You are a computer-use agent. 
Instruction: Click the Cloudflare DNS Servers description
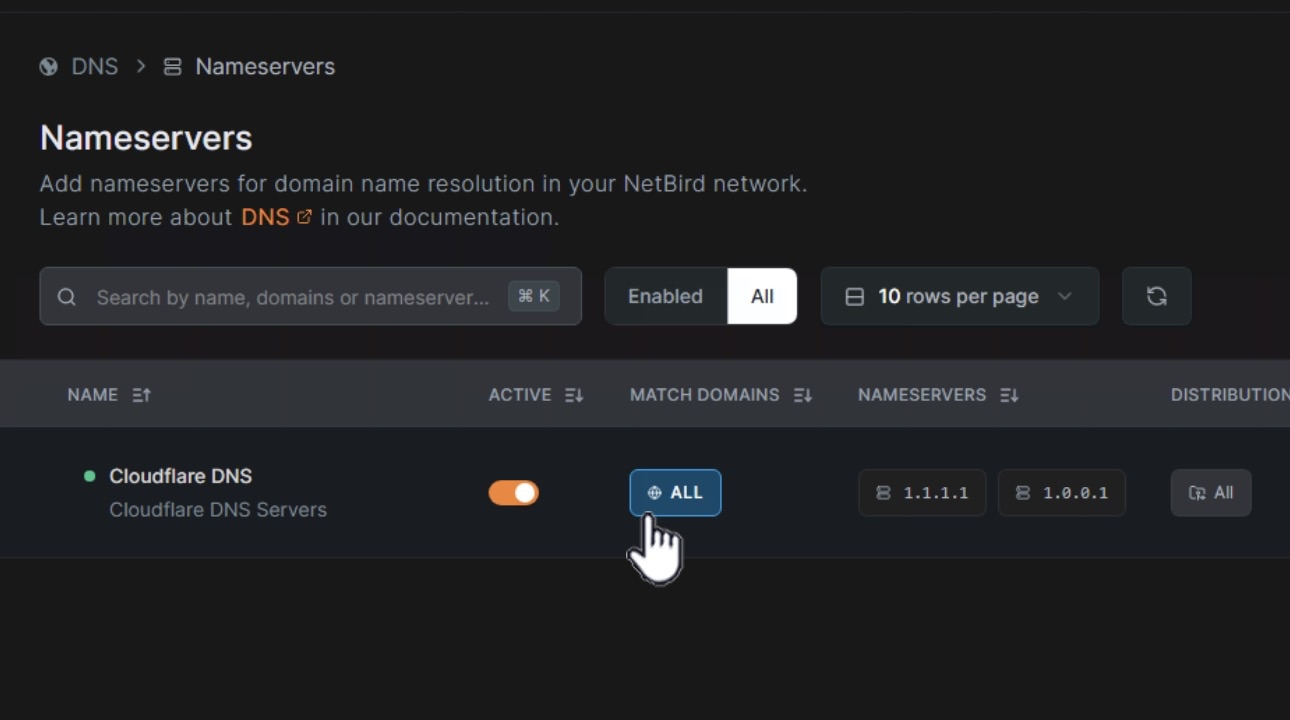click(x=218, y=510)
